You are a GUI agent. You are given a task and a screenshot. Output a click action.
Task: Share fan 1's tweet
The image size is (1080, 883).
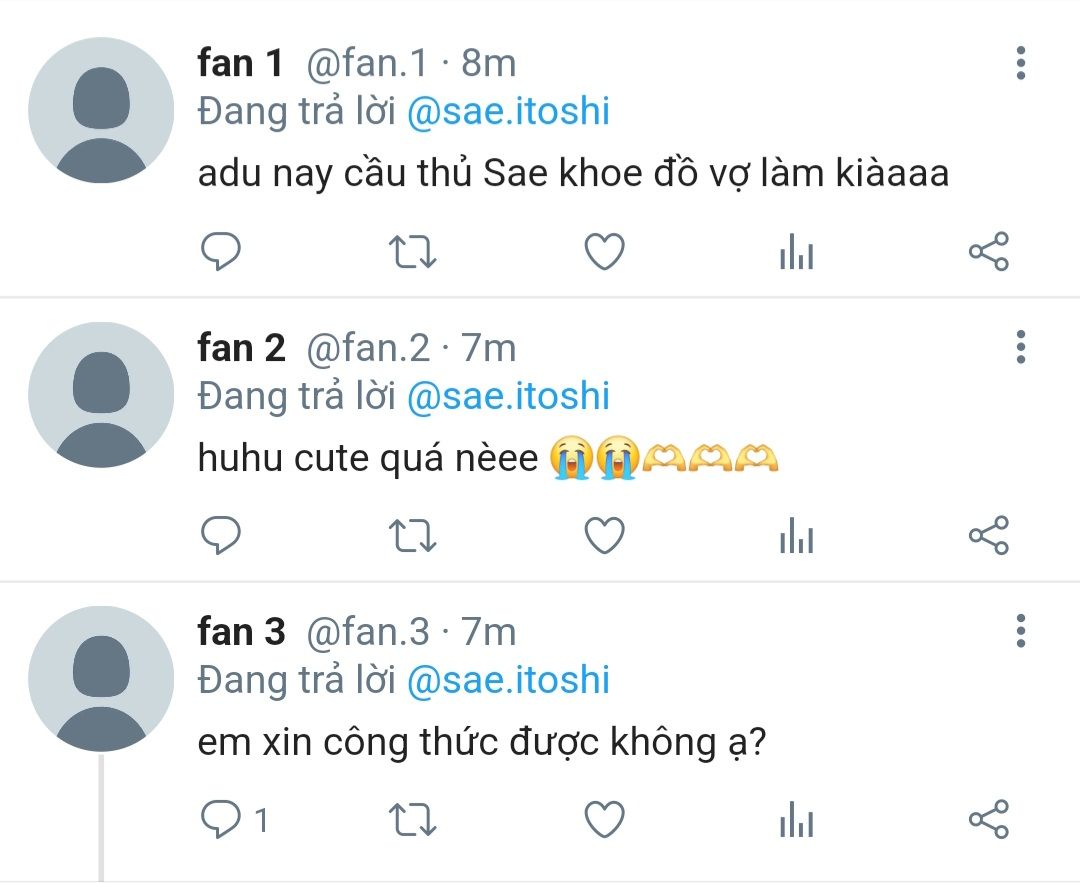point(989,251)
